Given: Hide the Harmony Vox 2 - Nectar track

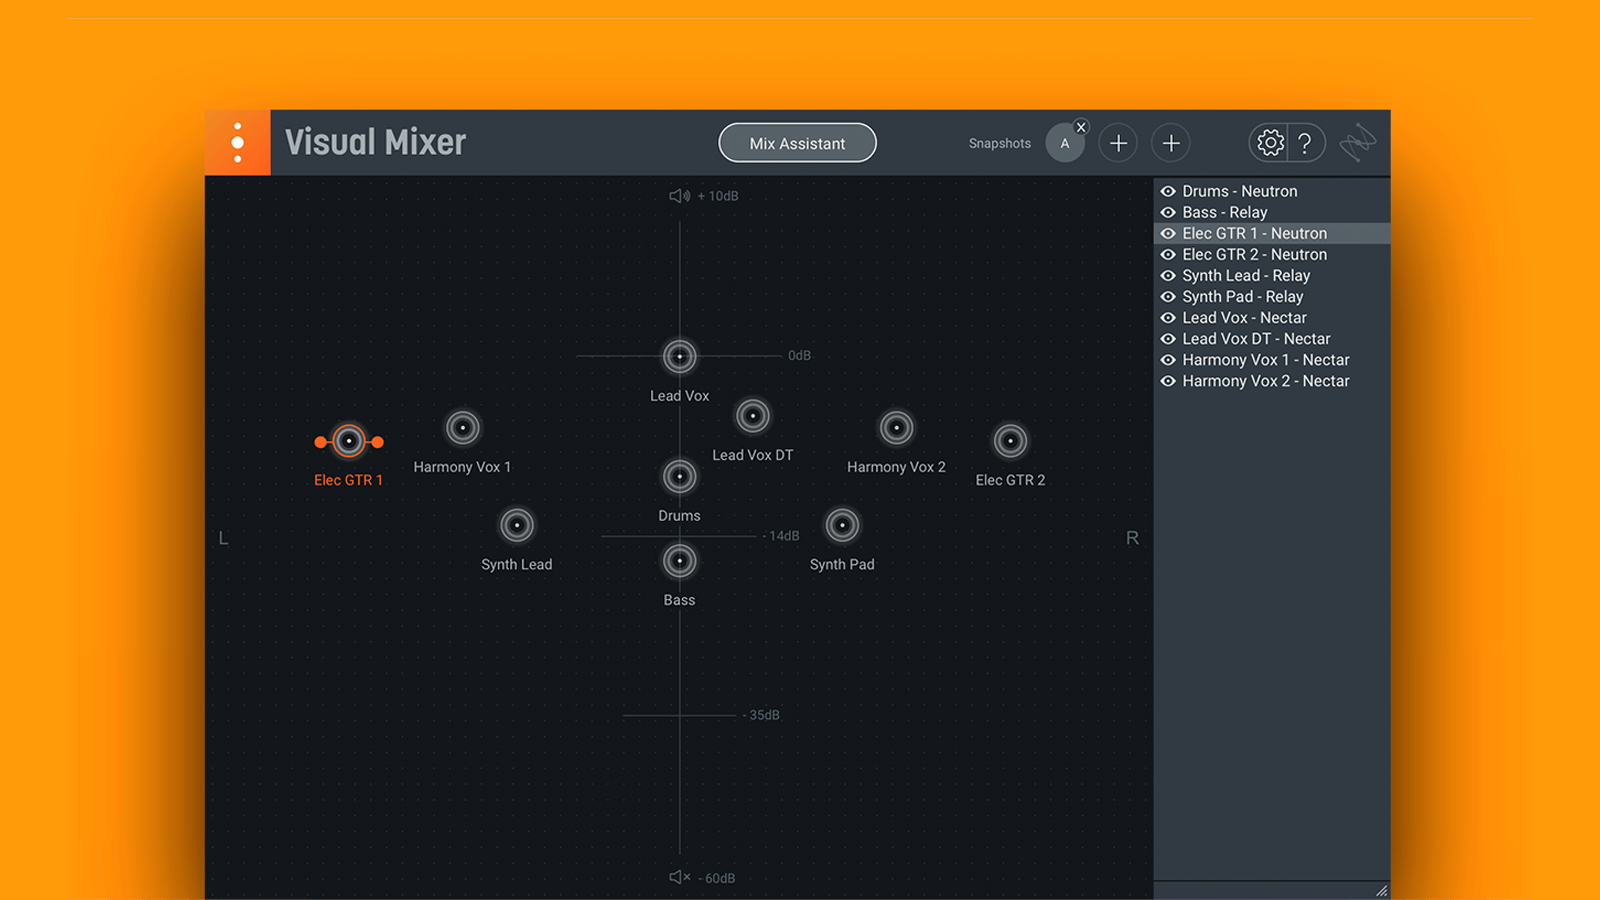Looking at the screenshot, I should coord(1167,380).
